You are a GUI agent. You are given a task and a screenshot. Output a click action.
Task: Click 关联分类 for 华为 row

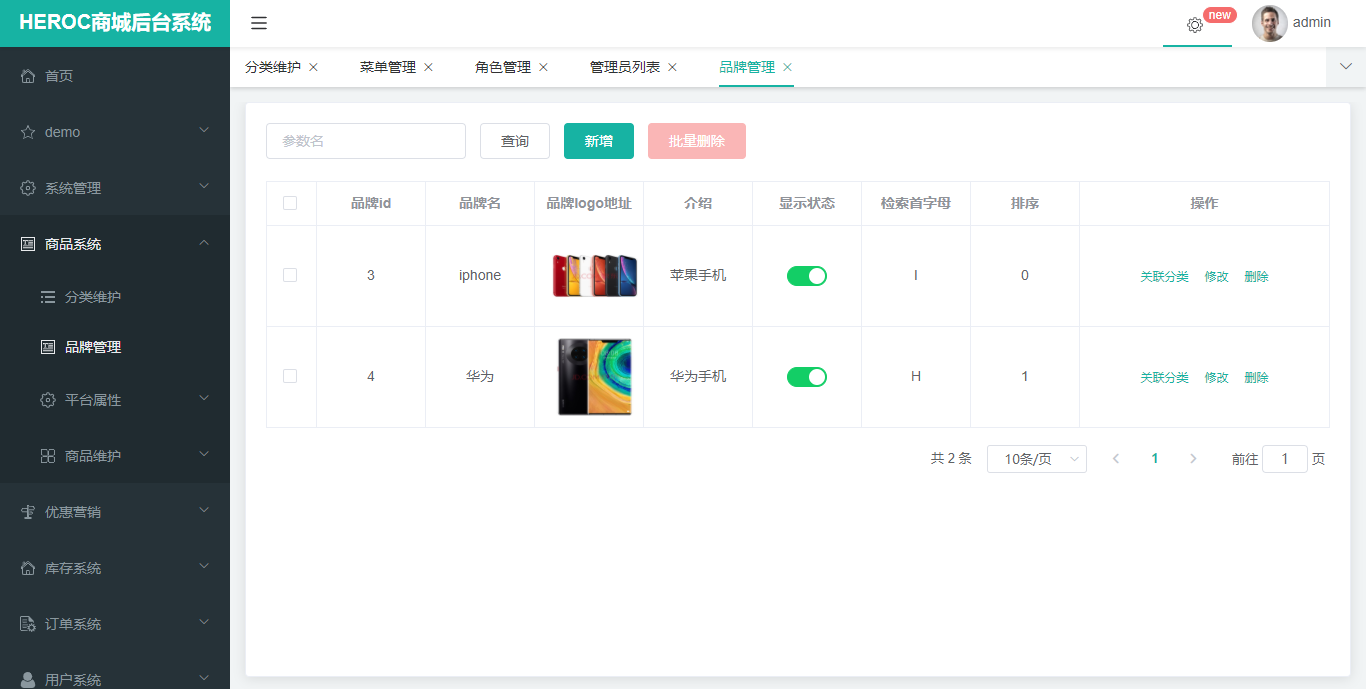(1165, 378)
